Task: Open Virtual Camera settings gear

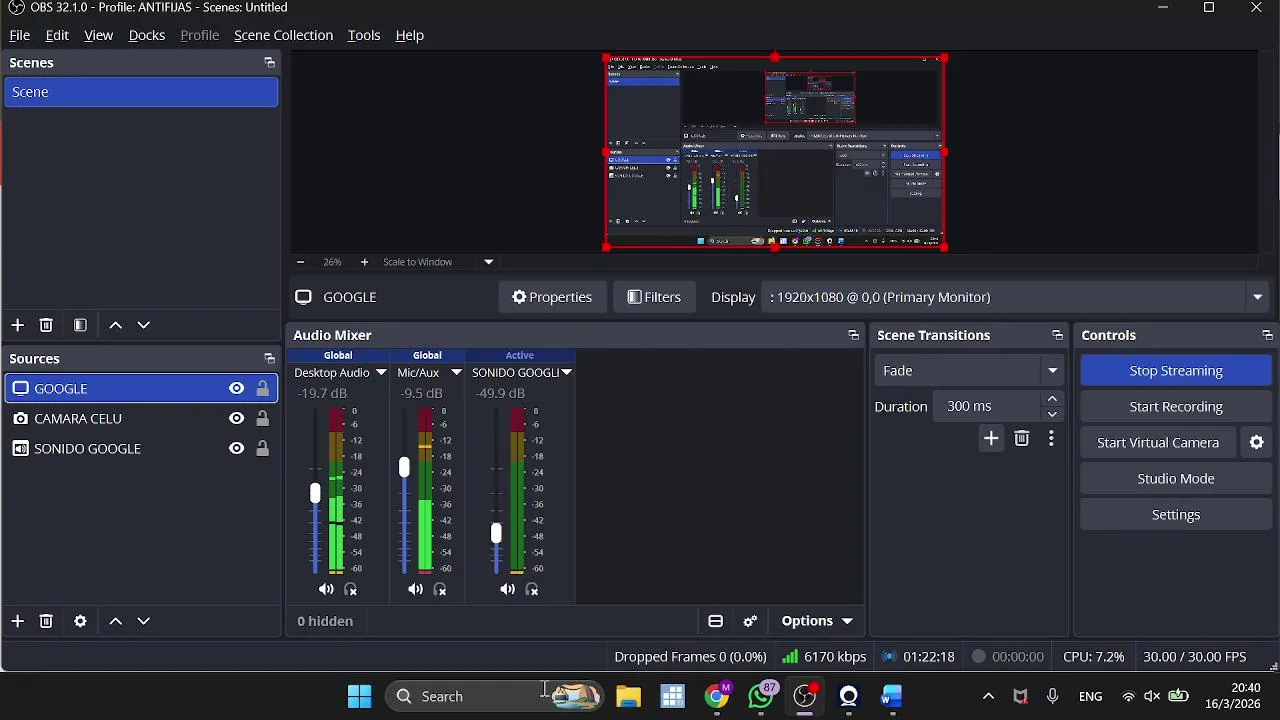Action: click(1257, 443)
